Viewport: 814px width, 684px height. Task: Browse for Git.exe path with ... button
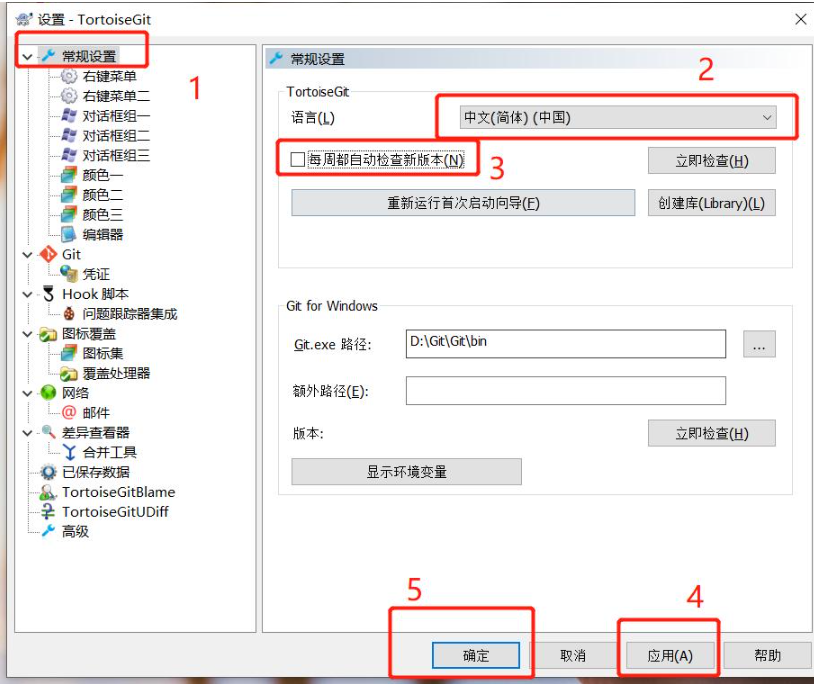coord(759,344)
